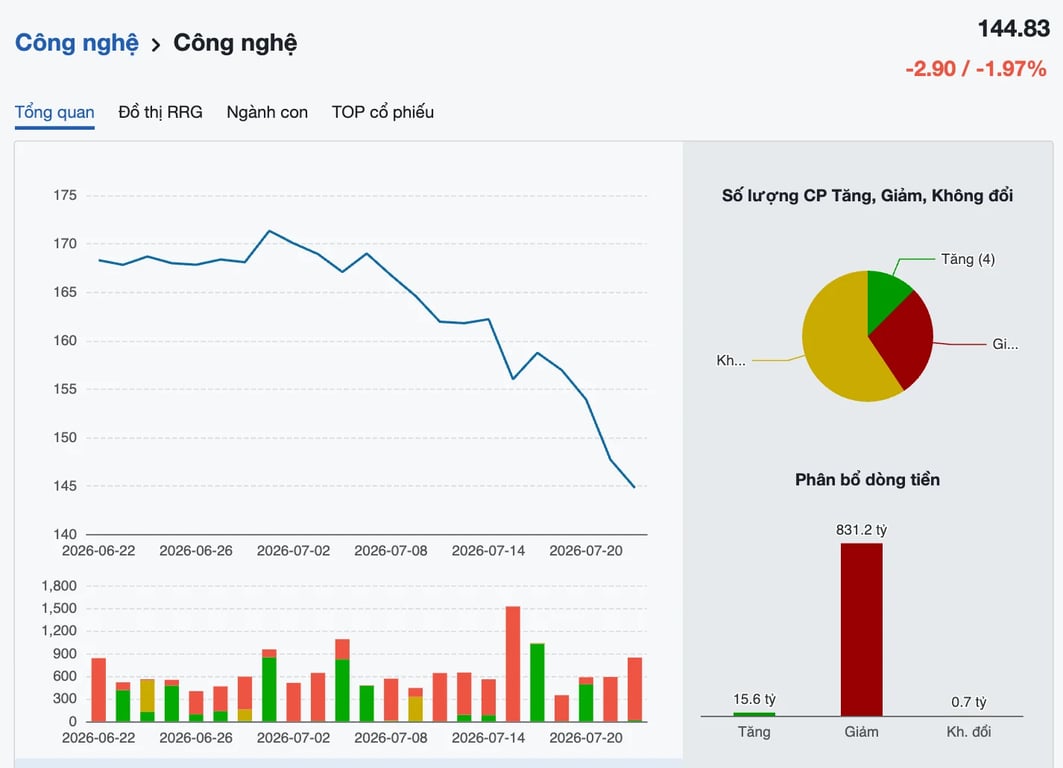Open the Ngành con tab
This screenshot has width=1063, height=768.
coord(267,112)
